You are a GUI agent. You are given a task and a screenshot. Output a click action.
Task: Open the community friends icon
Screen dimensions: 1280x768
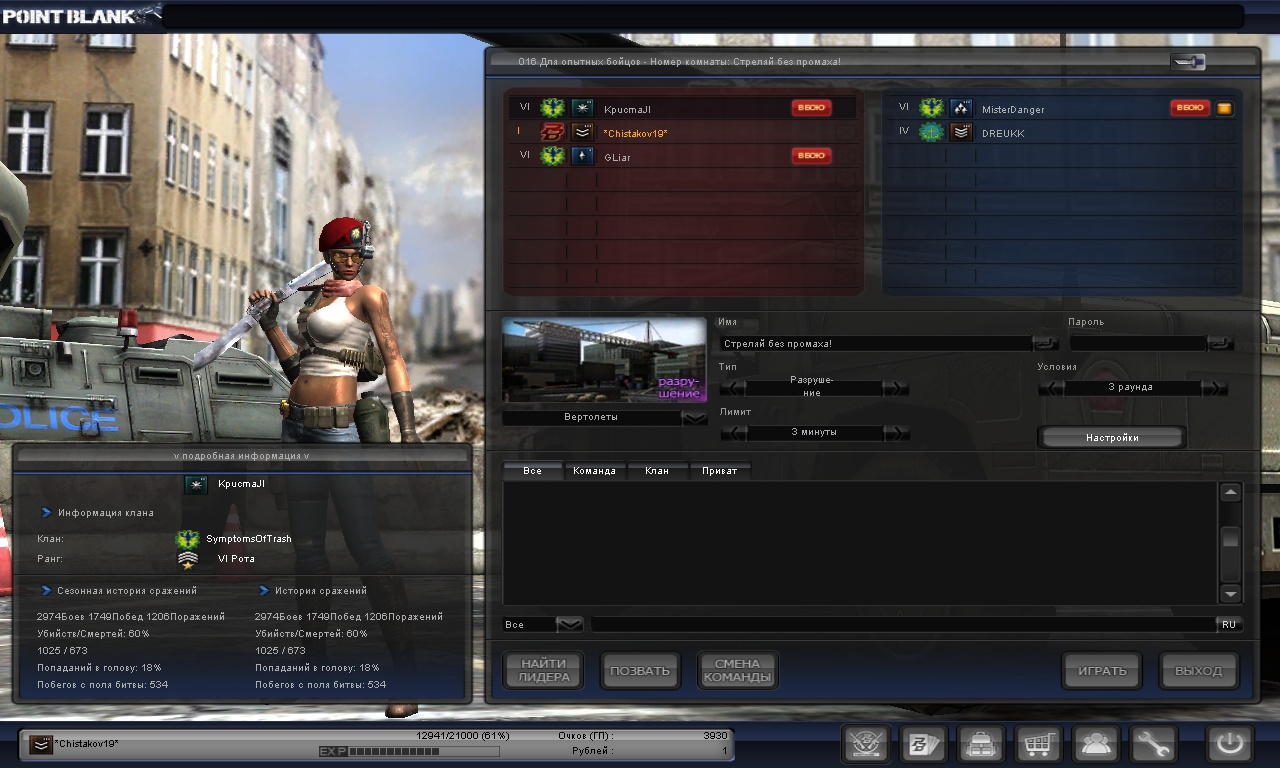click(1097, 745)
